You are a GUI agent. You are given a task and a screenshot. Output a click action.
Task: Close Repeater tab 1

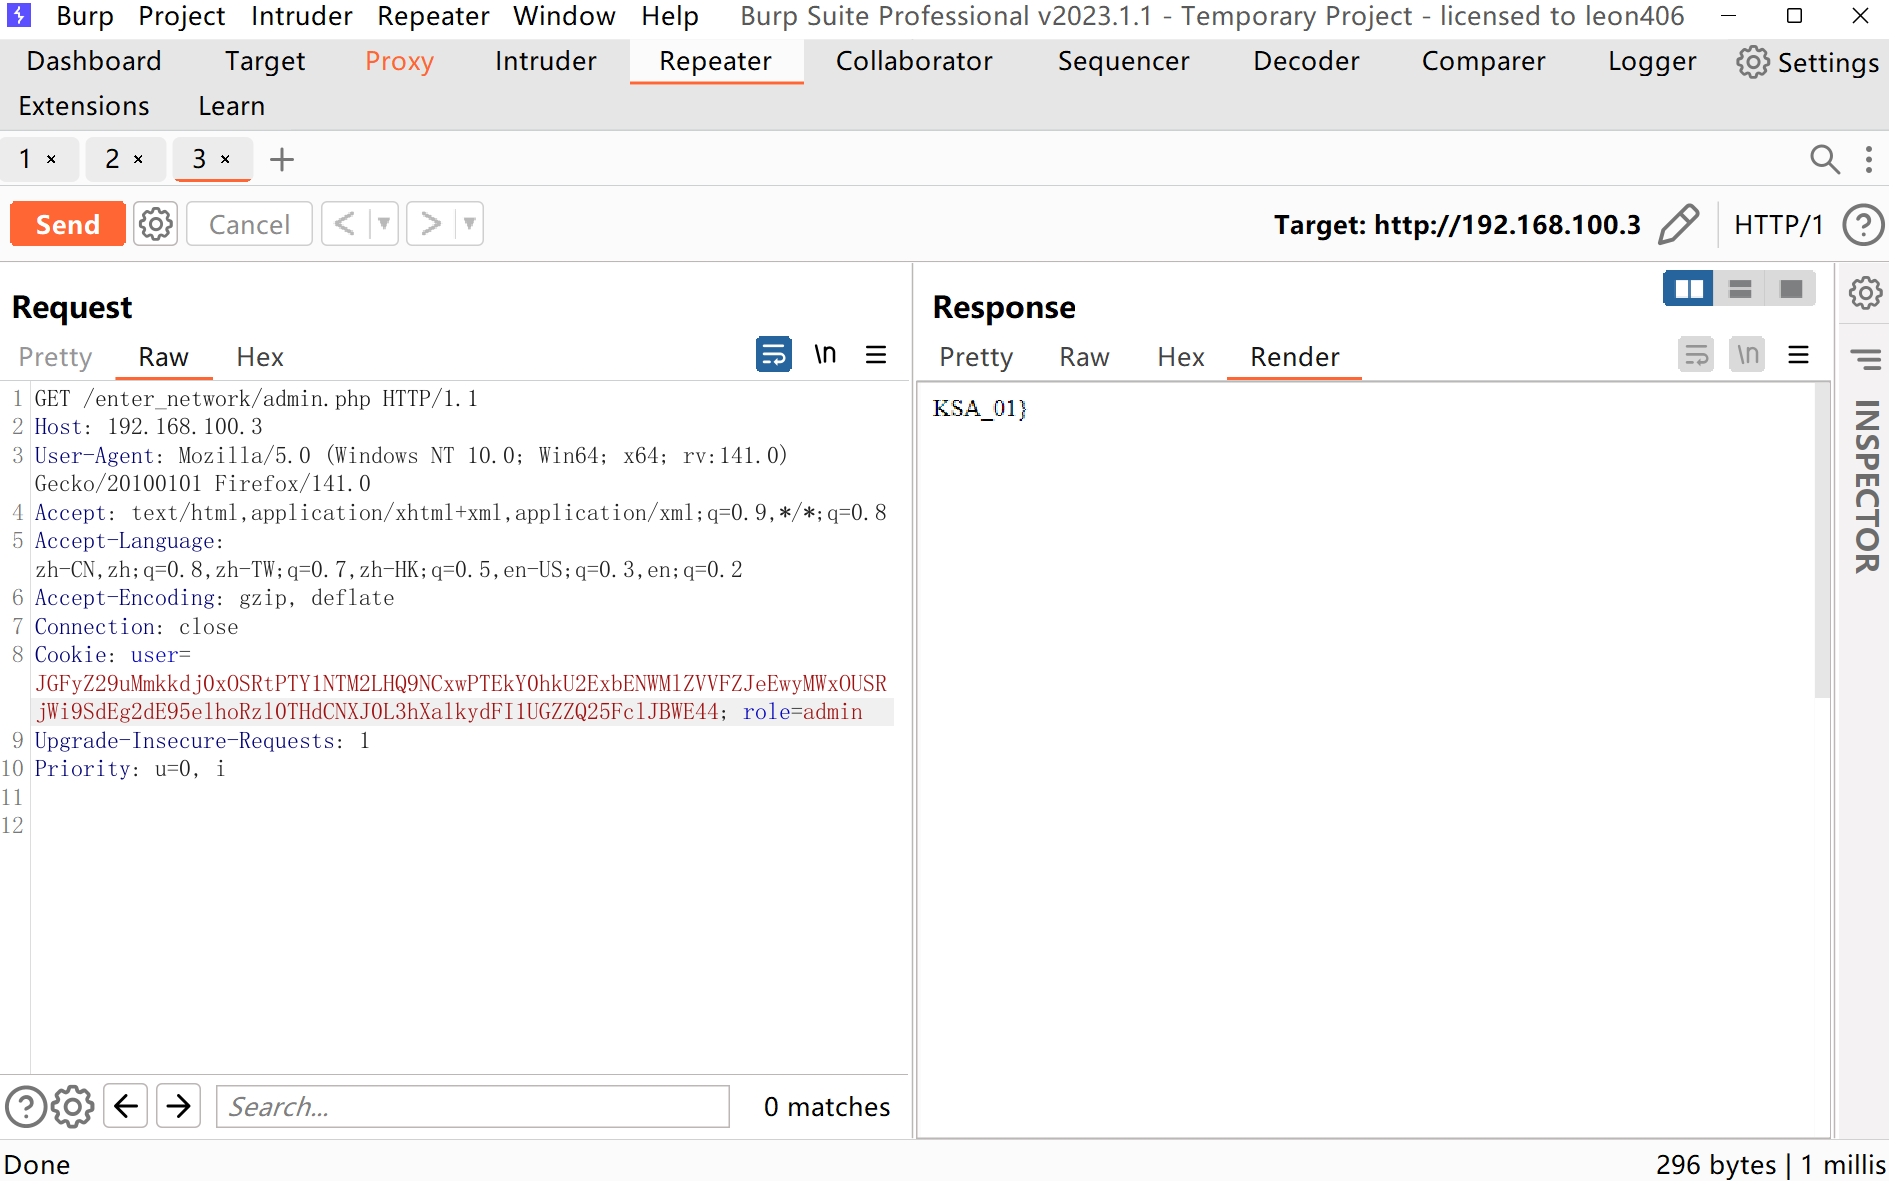[51, 159]
